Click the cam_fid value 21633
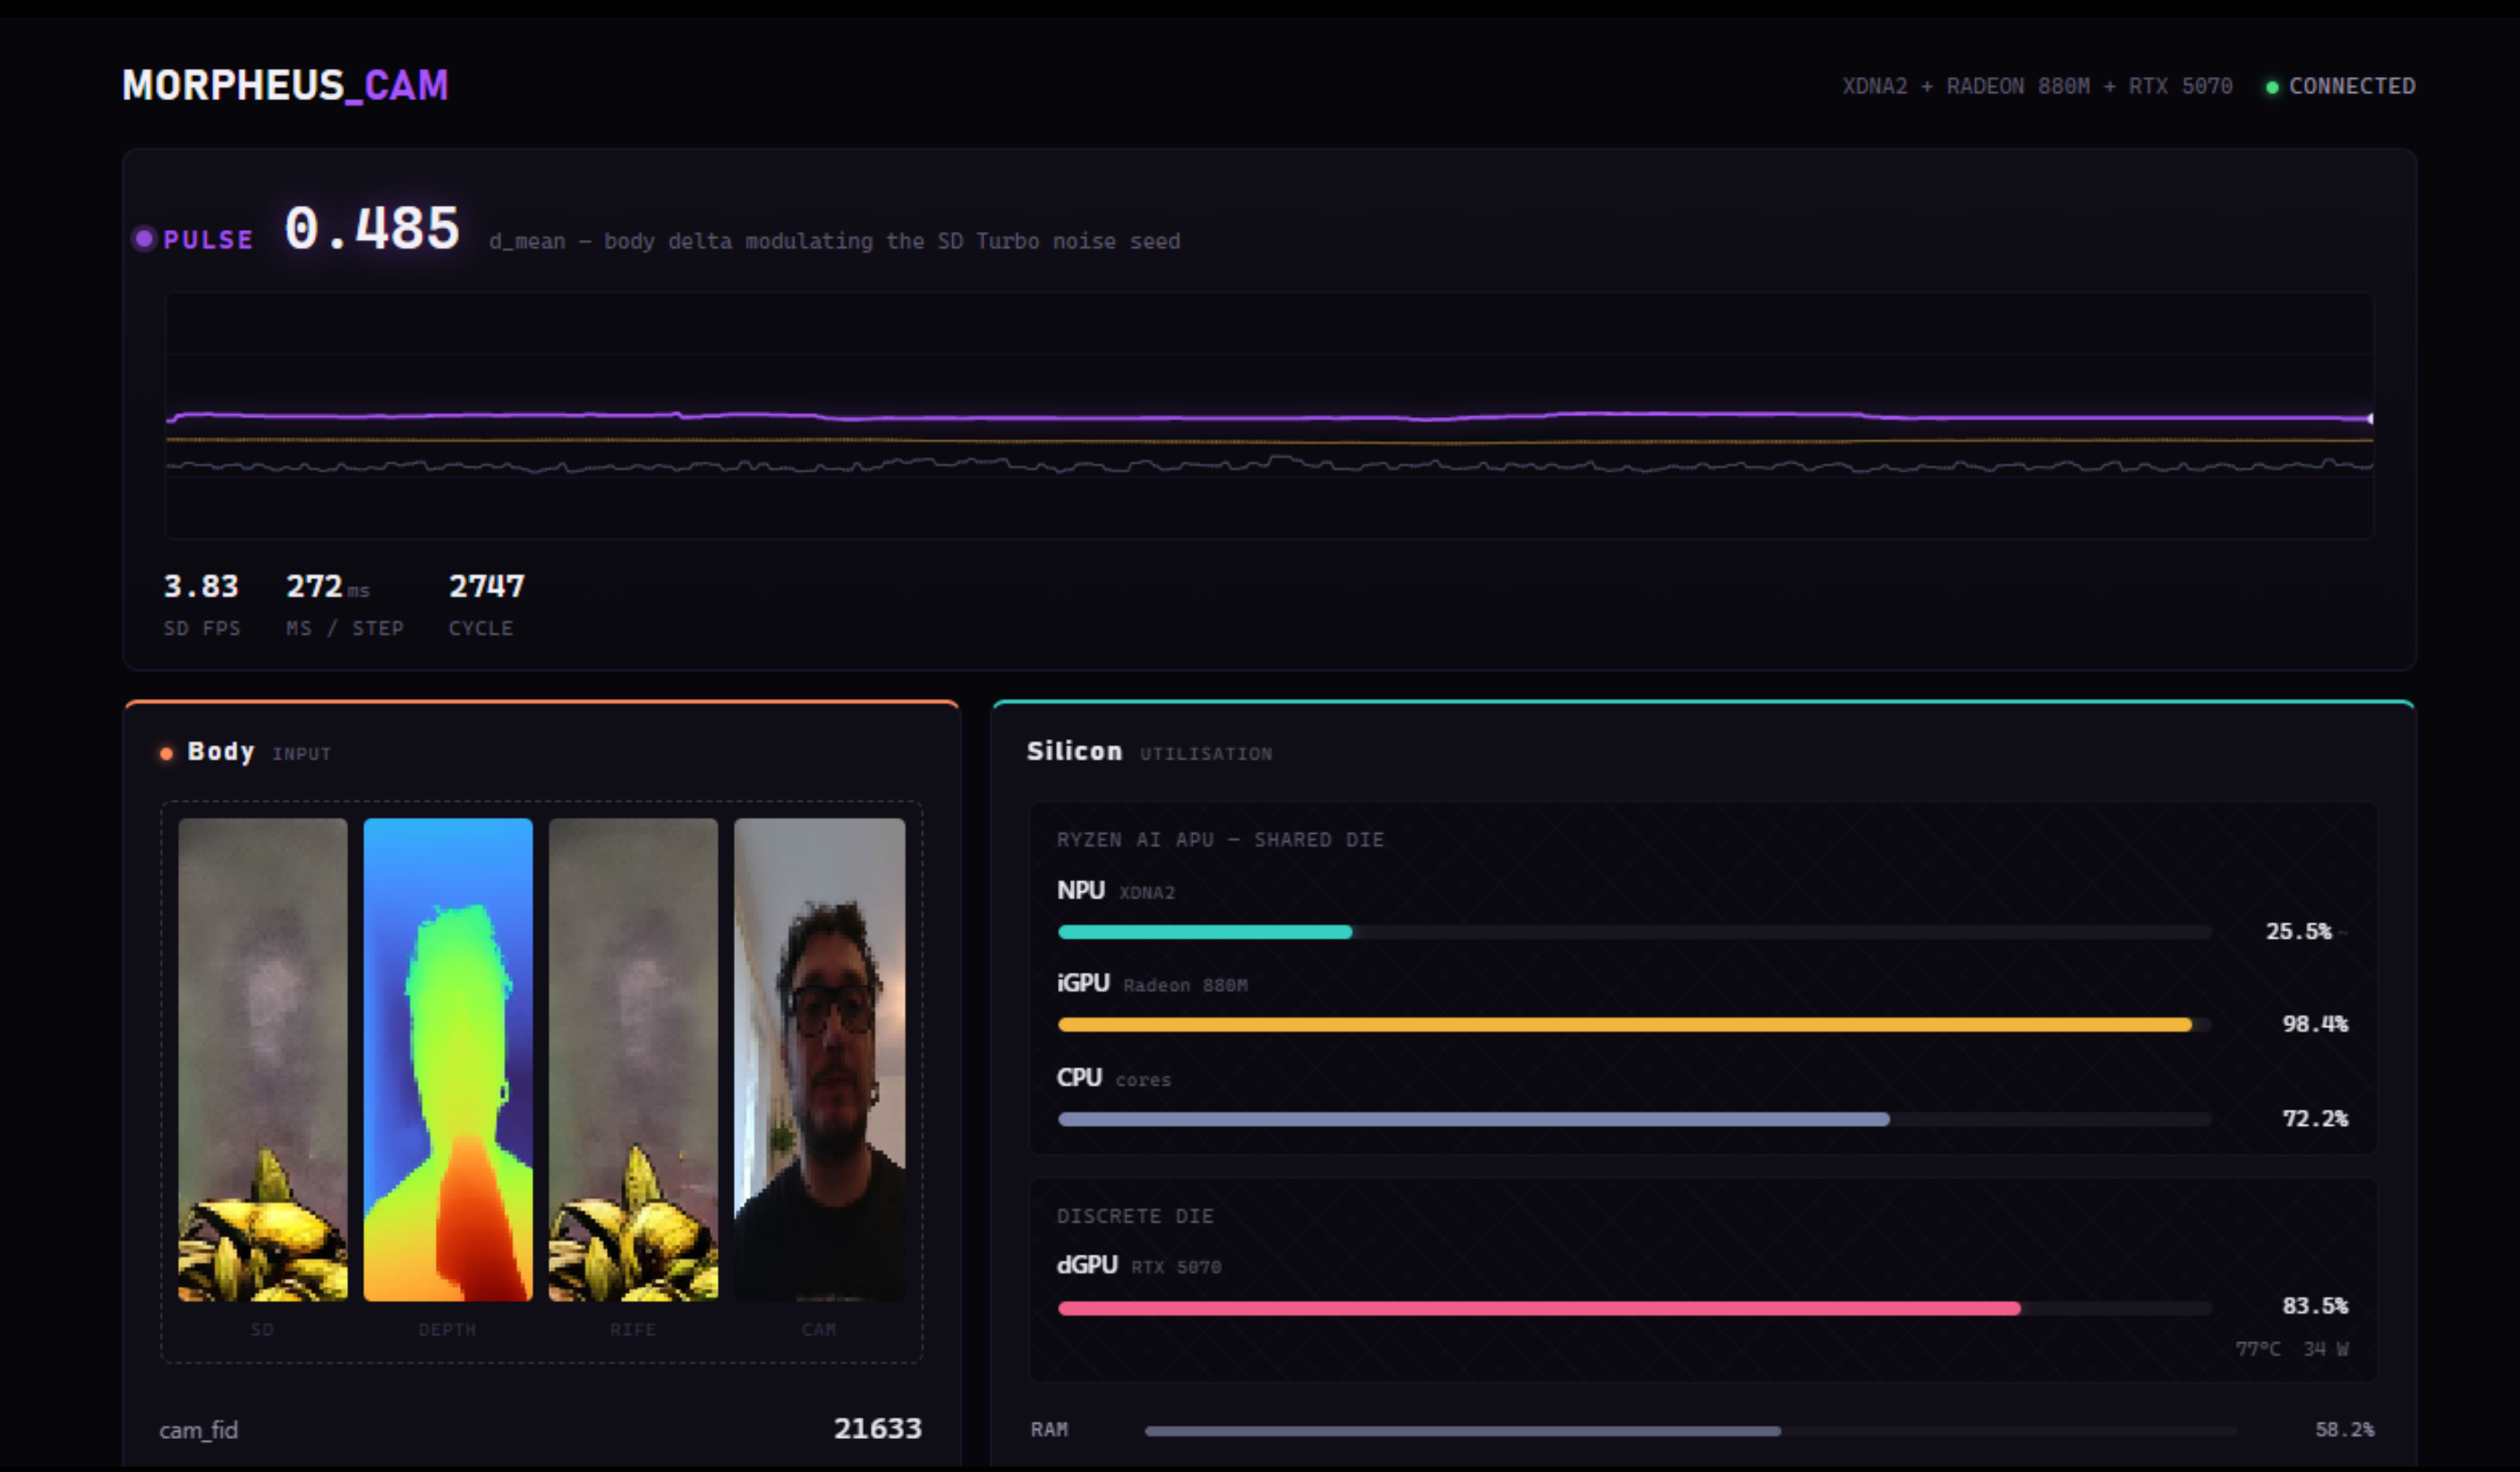The width and height of the screenshot is (2520, 1472). click(877, 1428)
